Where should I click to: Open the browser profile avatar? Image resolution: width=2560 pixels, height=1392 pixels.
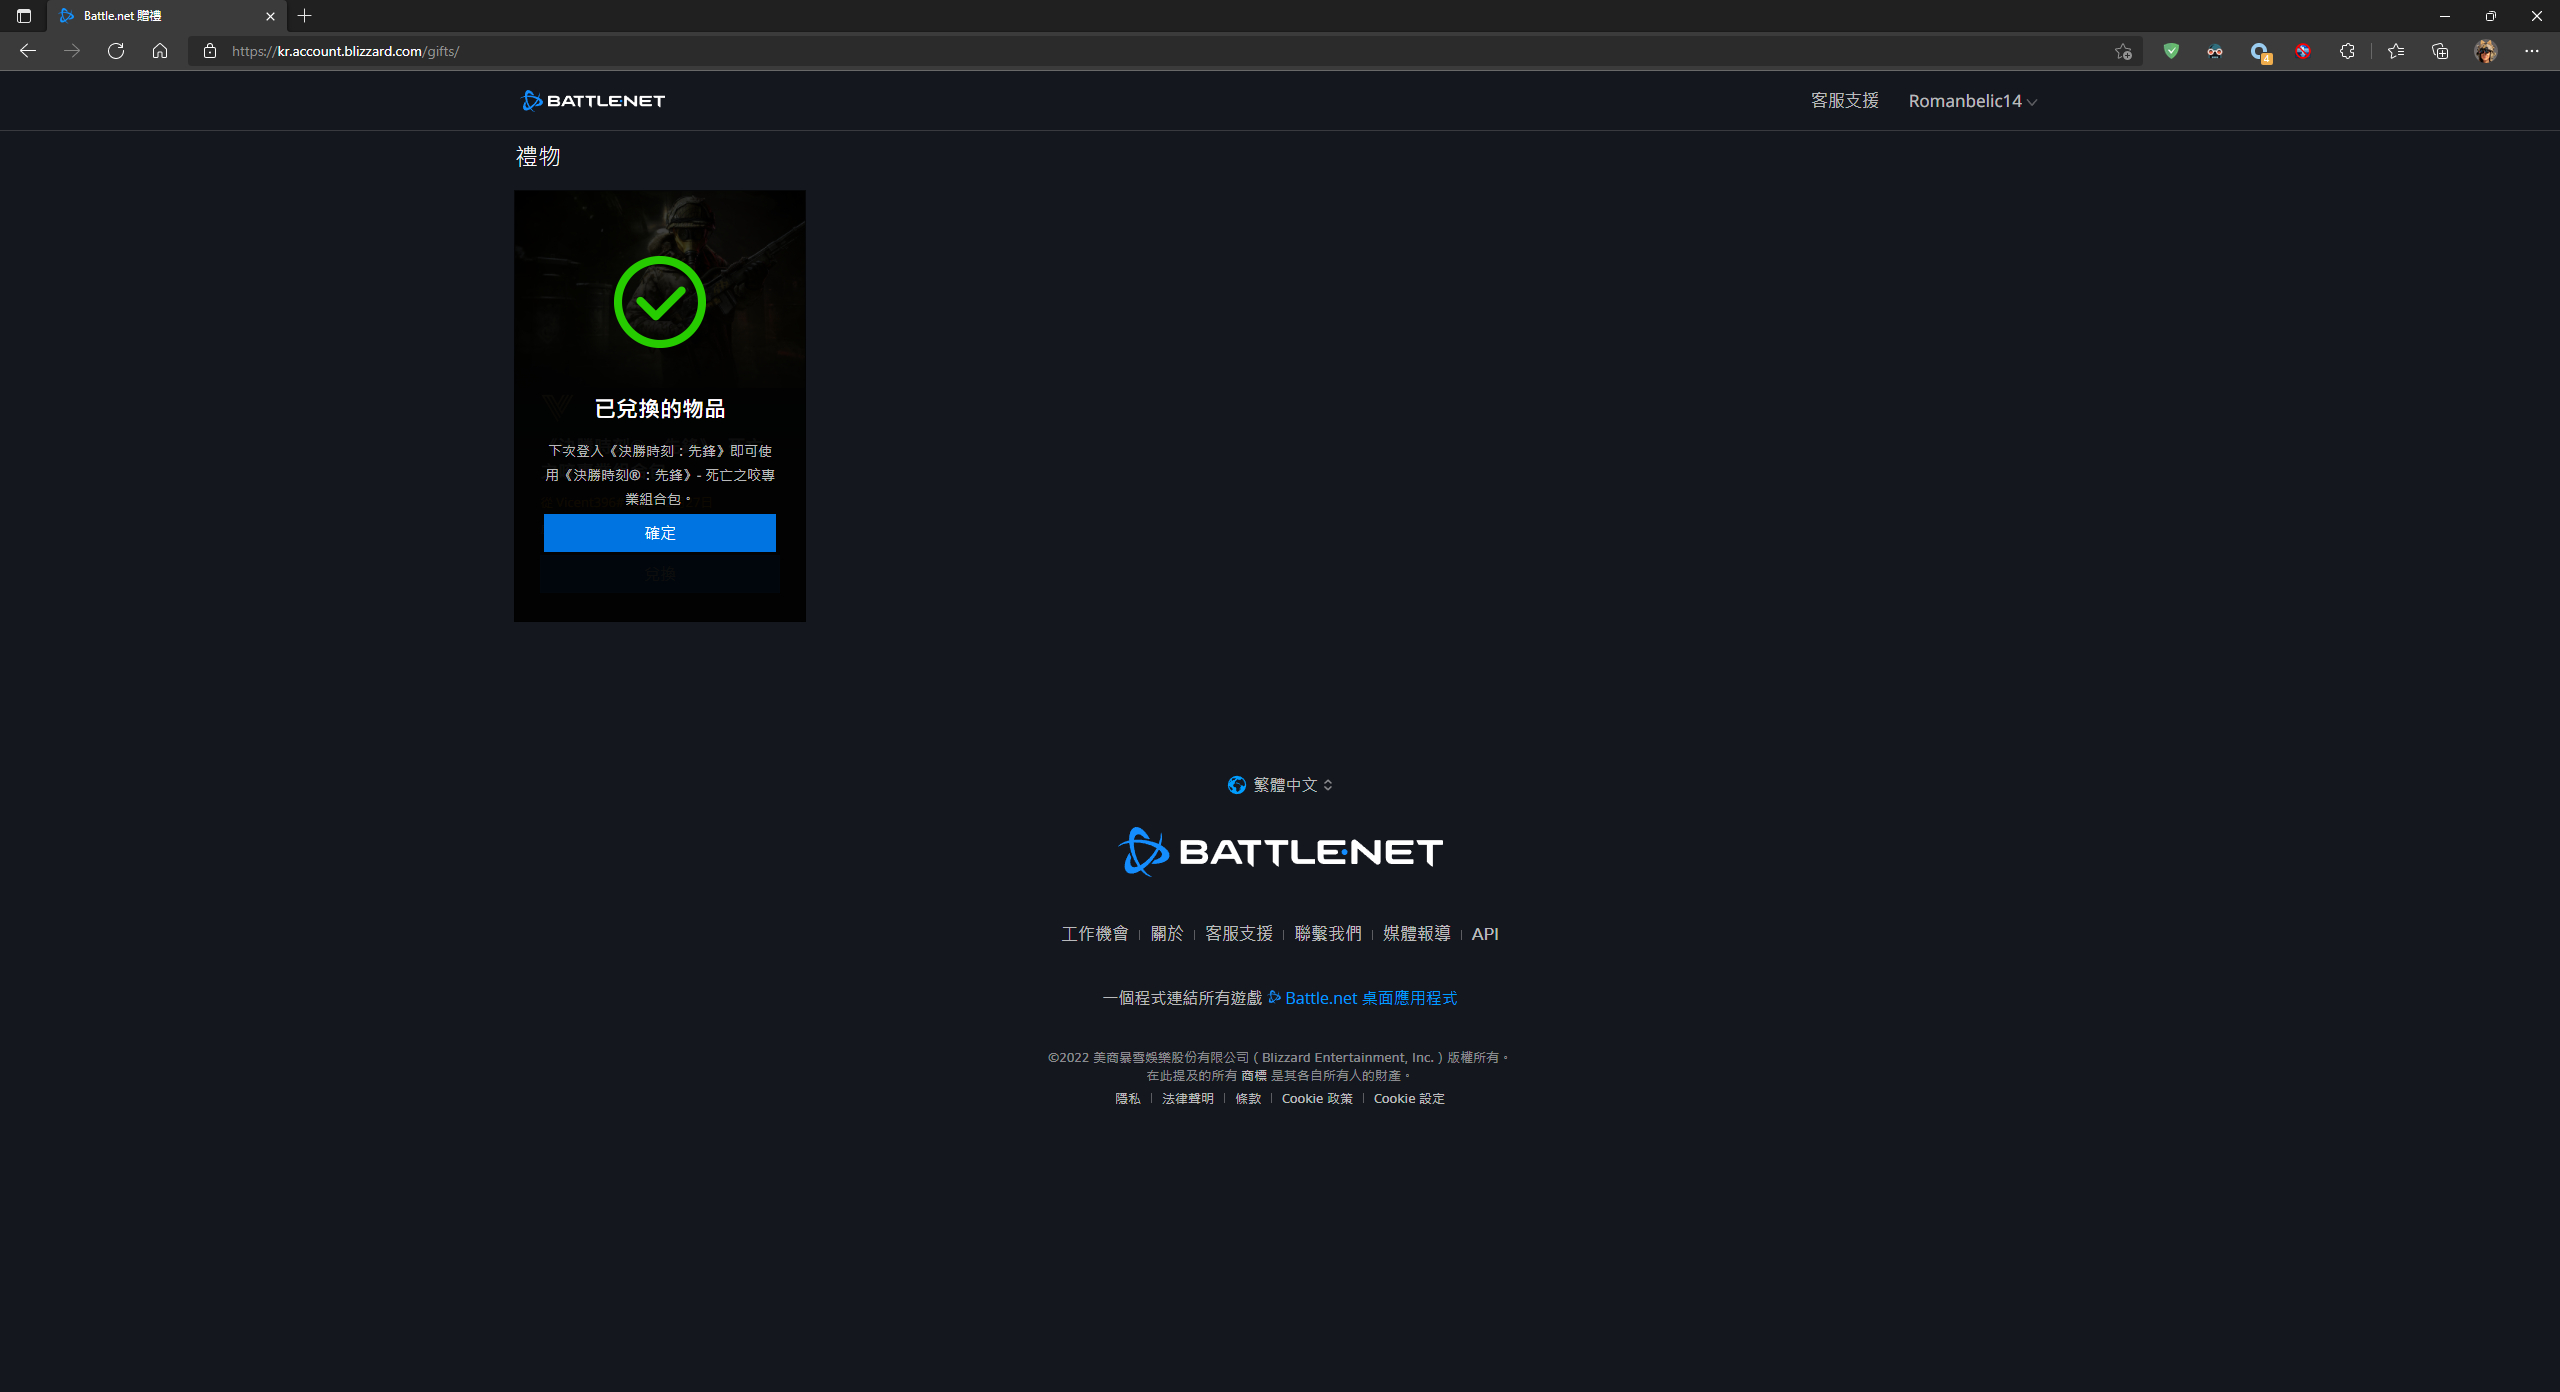[x=2486, y=51]
